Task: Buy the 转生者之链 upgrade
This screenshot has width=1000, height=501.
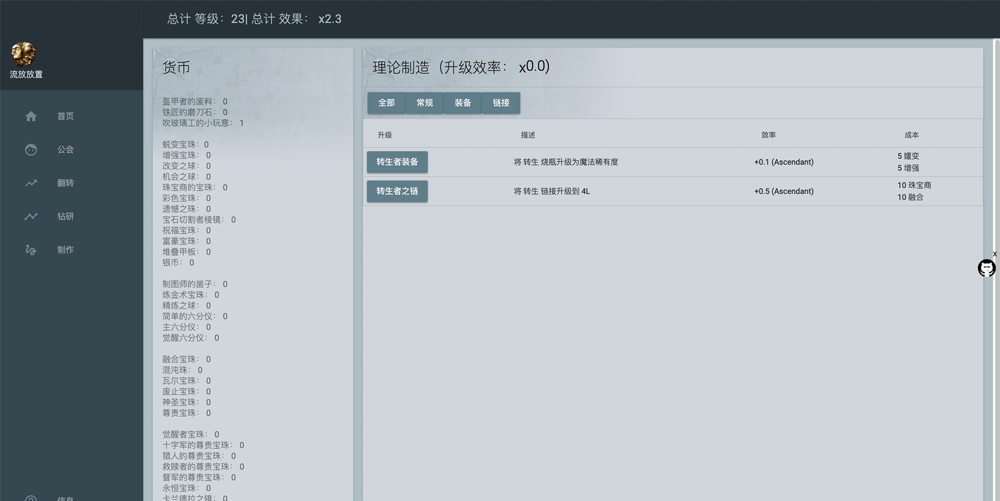Action: (397, 191)
